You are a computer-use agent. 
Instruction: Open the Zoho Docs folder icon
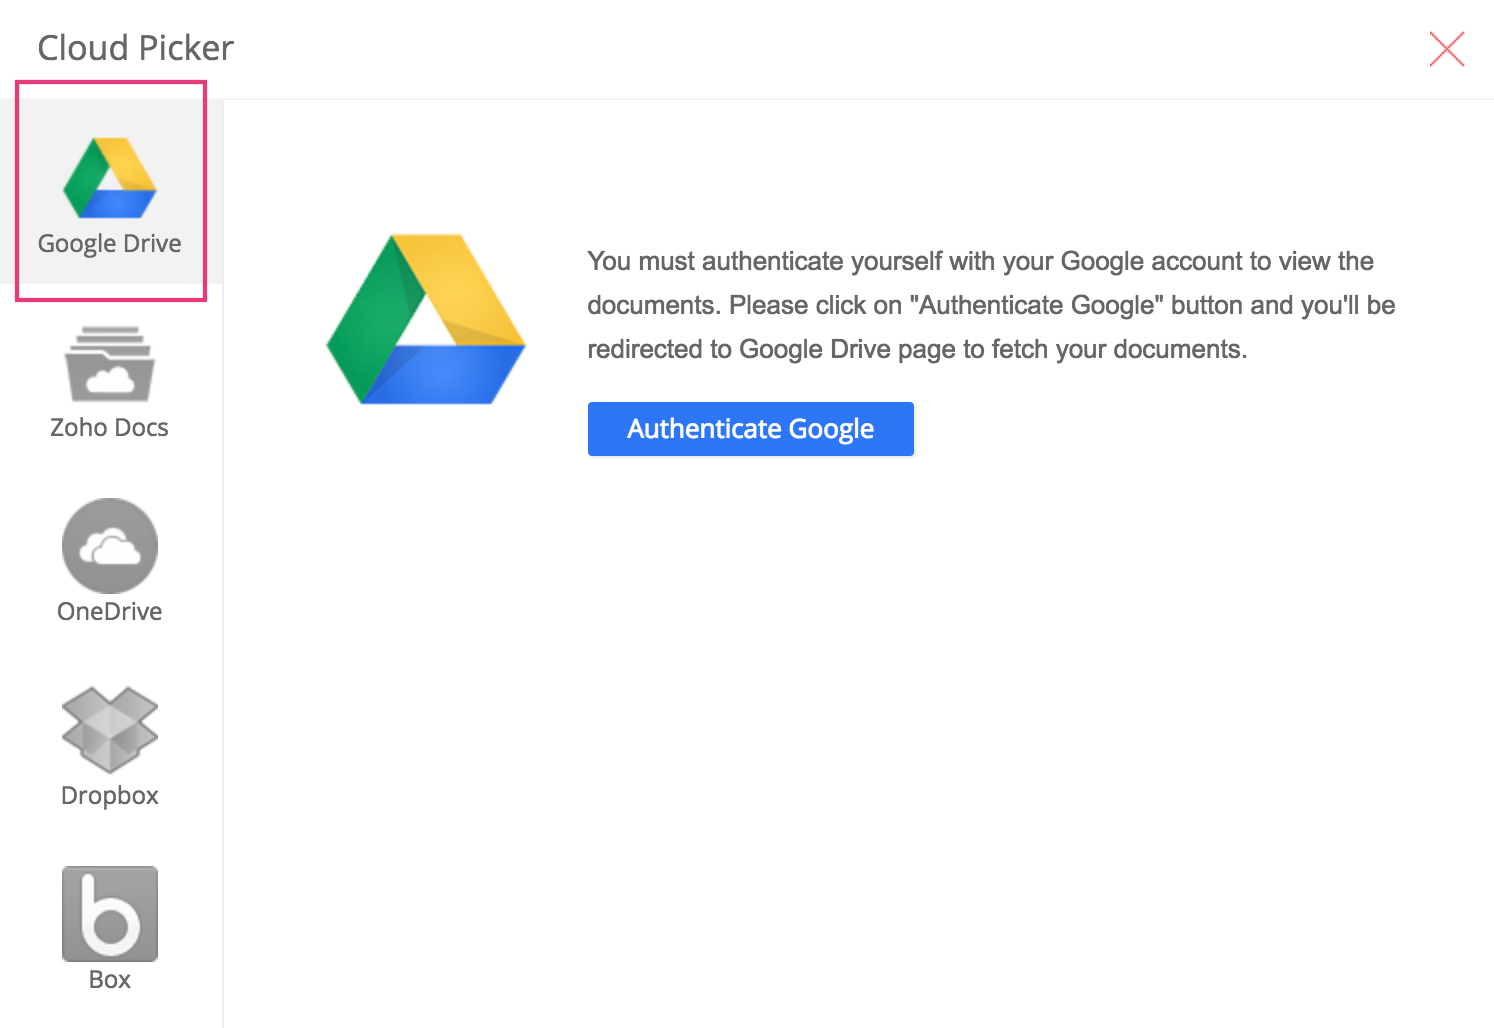tap(110, 364)
